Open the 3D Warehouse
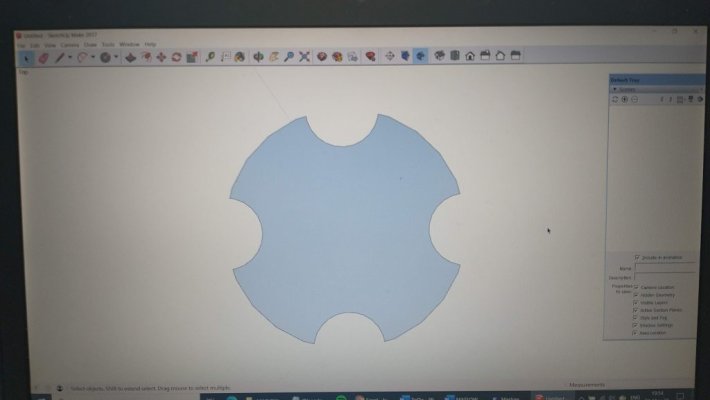Screen dimensions: 710x400 tap(321, 57)
